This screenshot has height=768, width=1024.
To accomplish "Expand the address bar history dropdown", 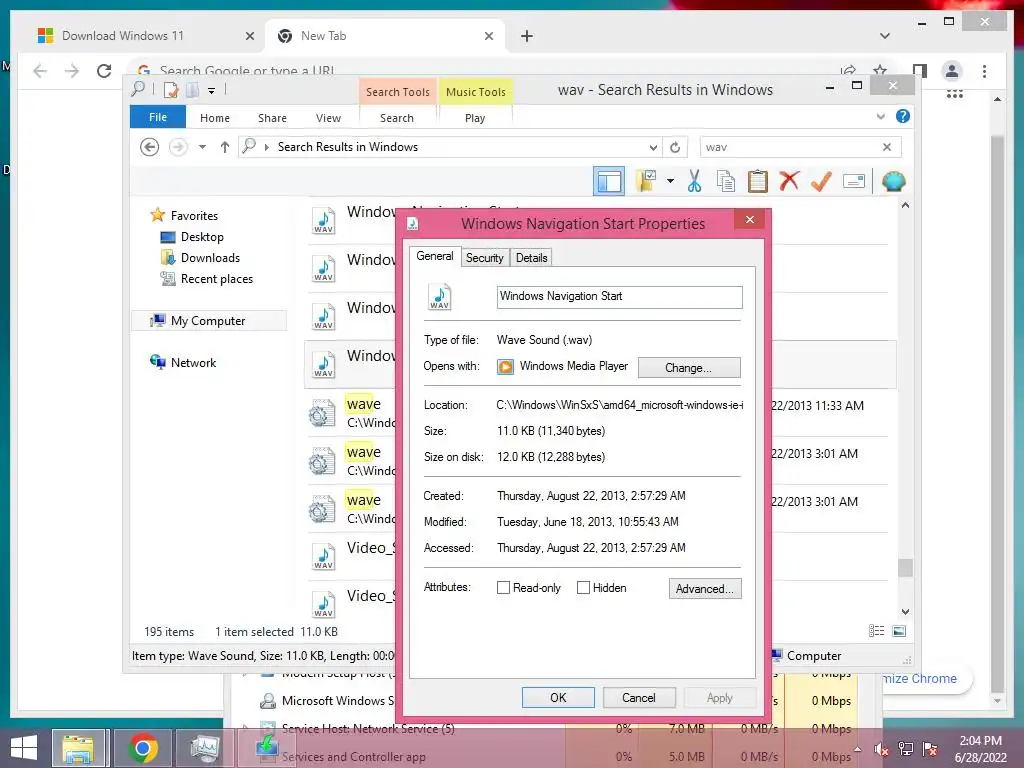I will pos(652,147).
